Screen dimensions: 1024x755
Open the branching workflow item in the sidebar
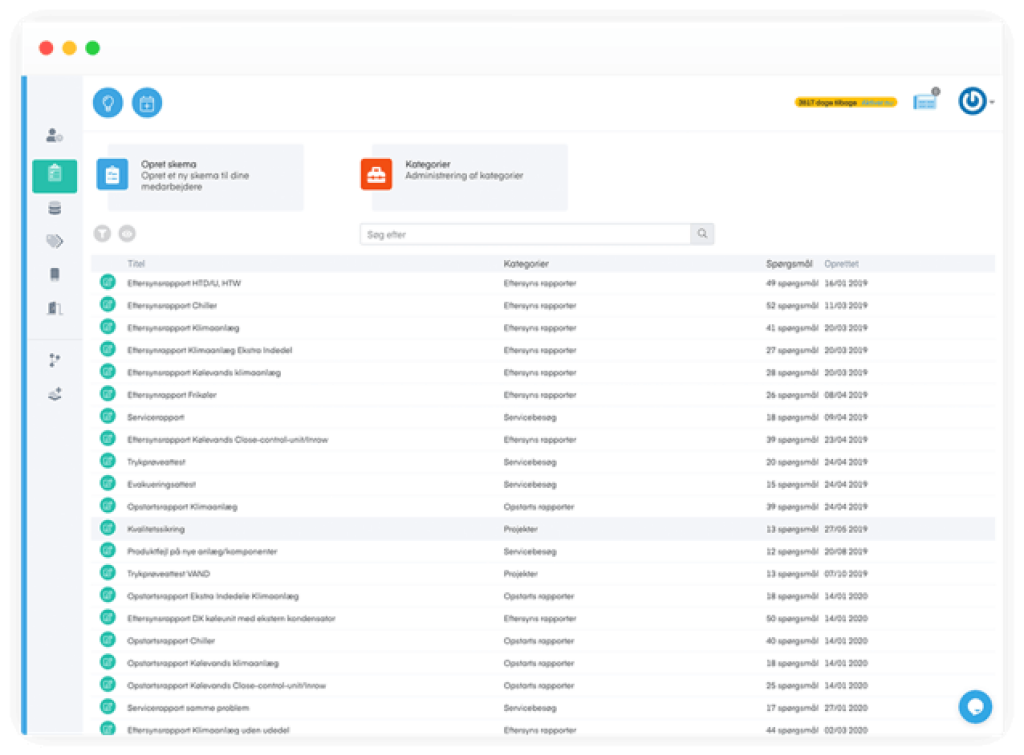pyautogui.click(x=54, y=360)
